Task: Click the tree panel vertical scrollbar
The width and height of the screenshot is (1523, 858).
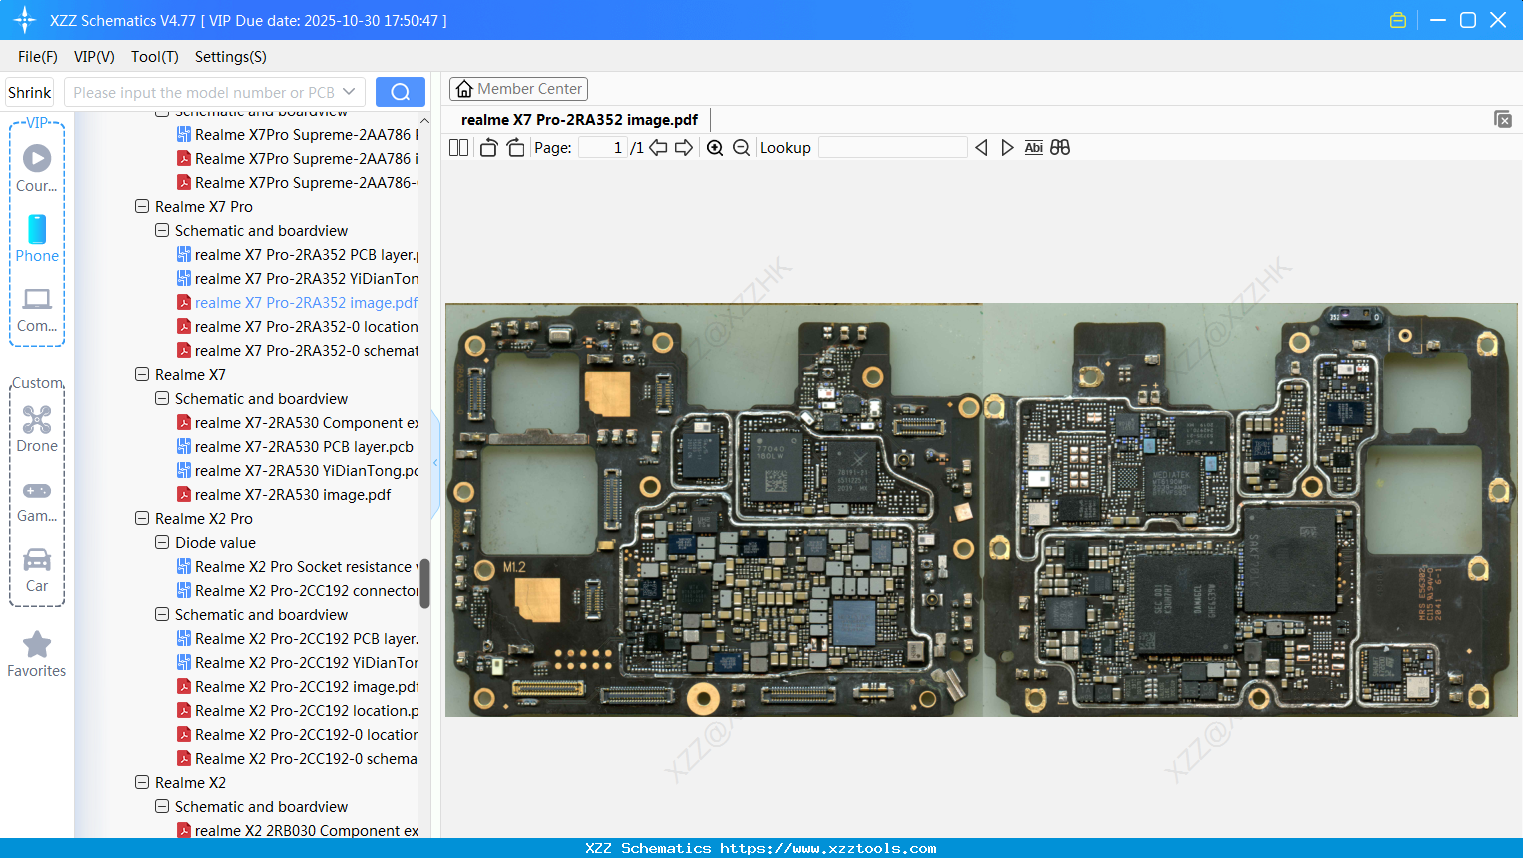Action: click(424, 583)
